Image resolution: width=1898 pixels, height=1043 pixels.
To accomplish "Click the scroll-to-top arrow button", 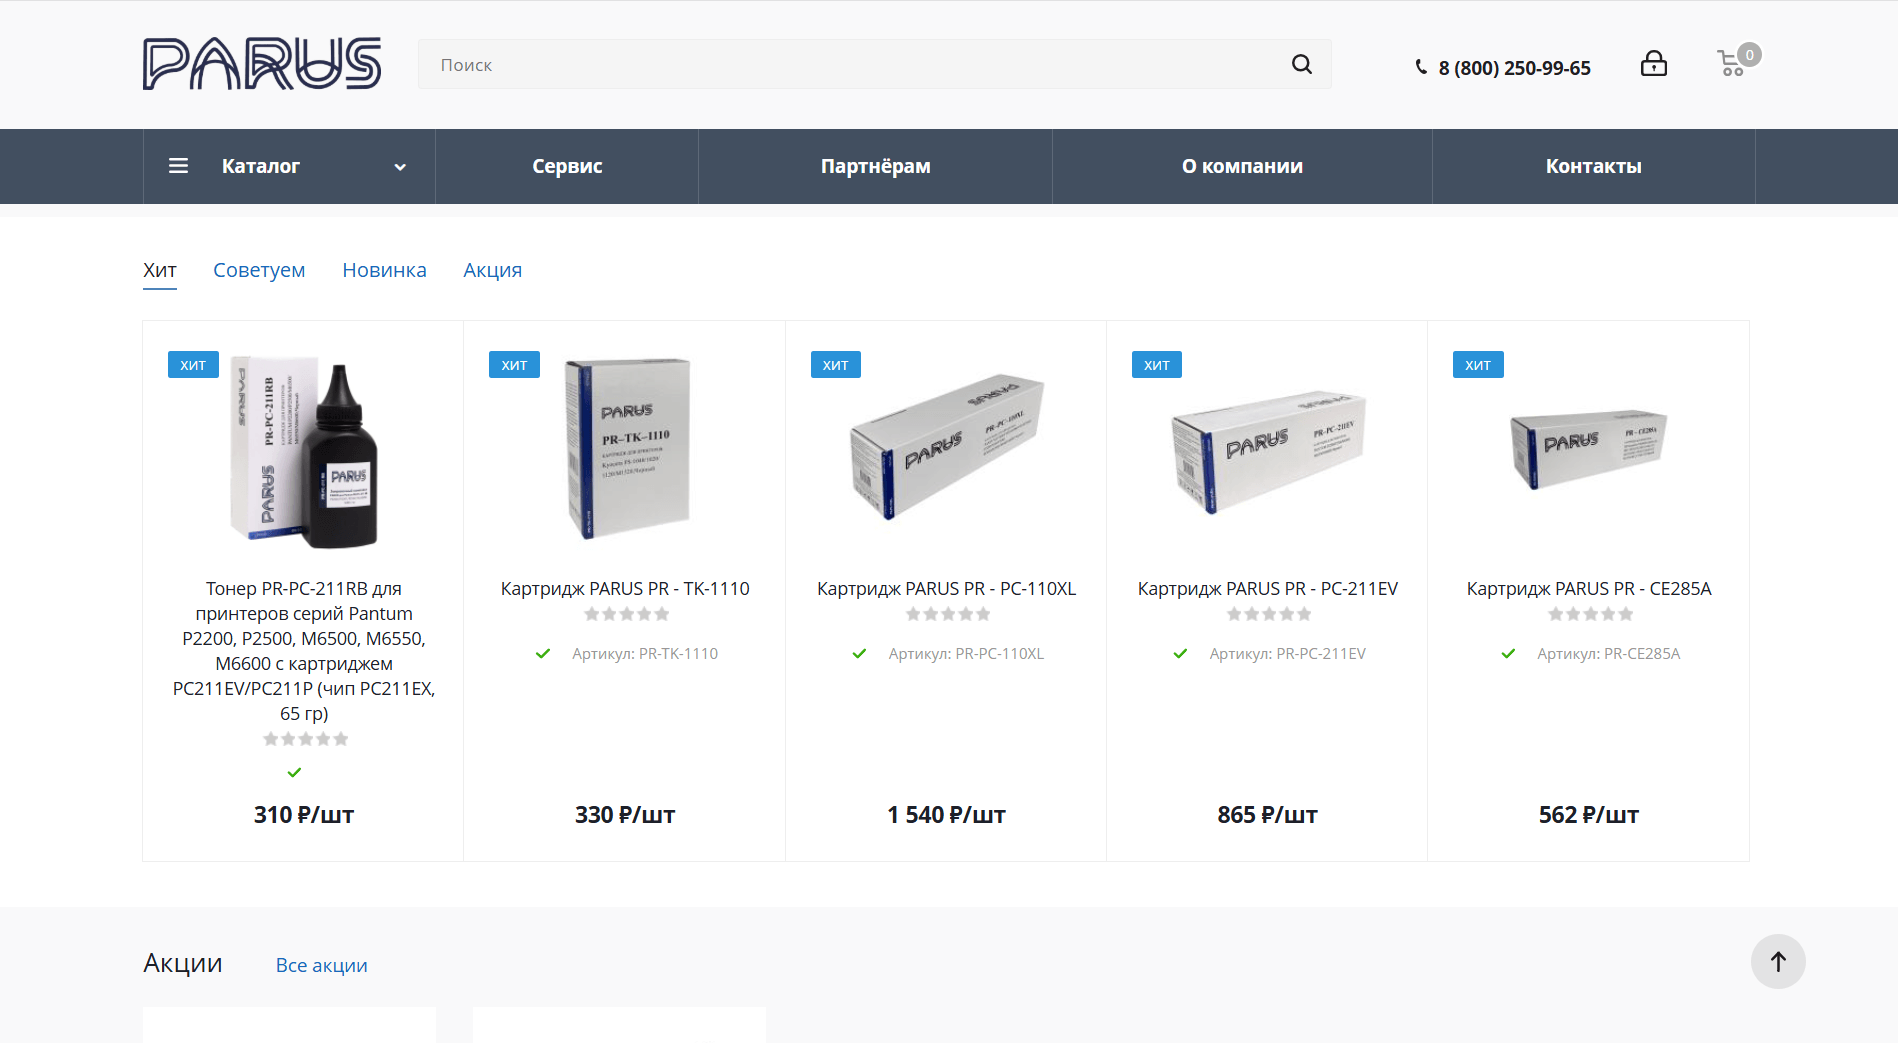I will click(x=1778, y=962).
